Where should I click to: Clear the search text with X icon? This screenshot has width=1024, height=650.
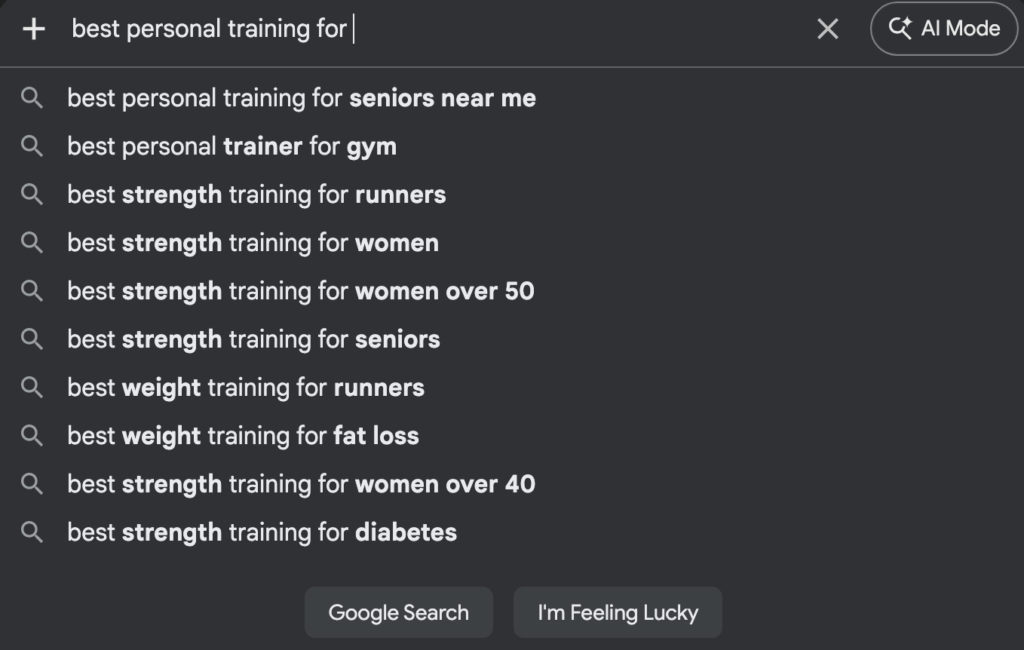827,29
